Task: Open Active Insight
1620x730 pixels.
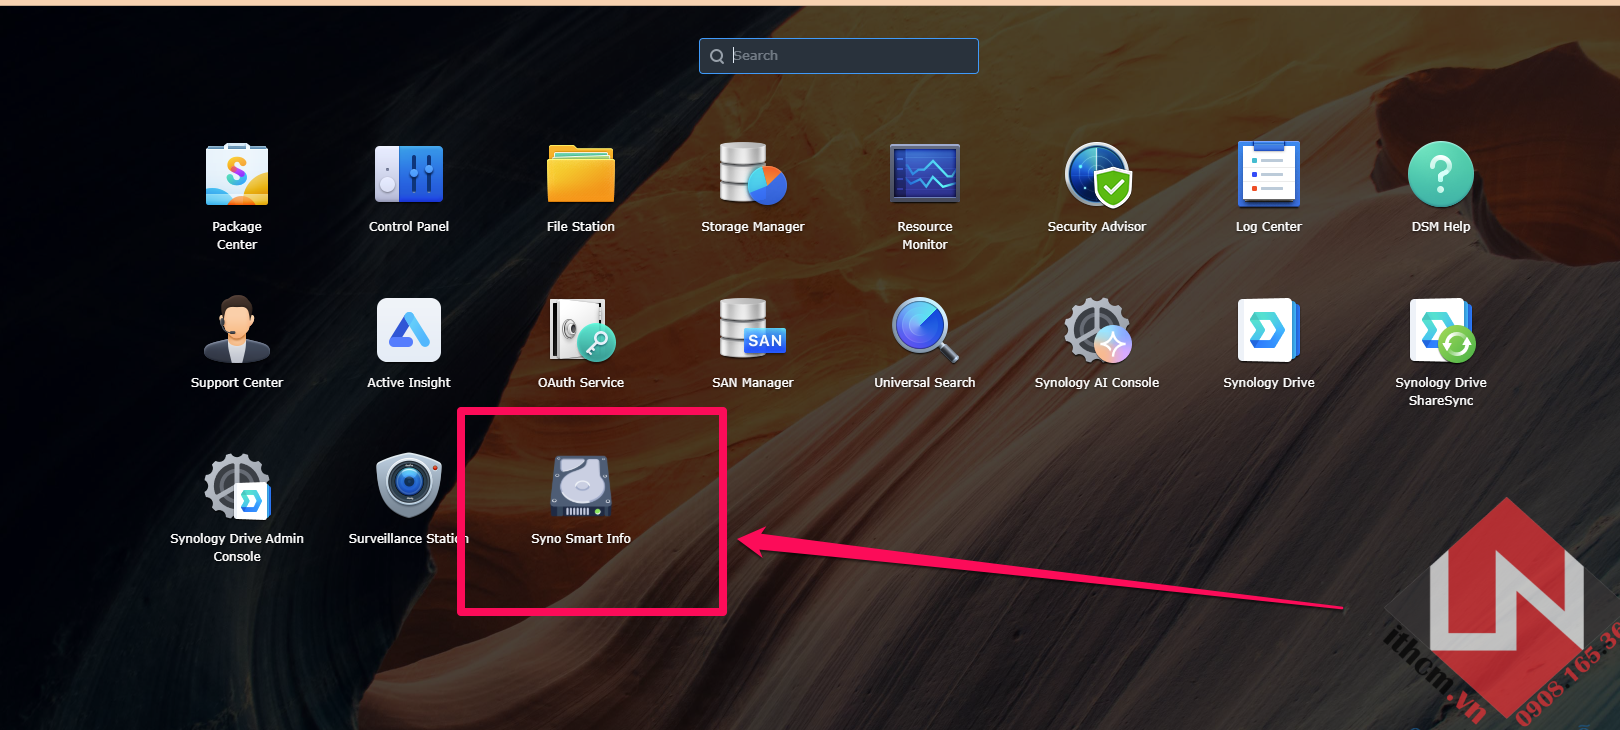Action: pos(409,330)
